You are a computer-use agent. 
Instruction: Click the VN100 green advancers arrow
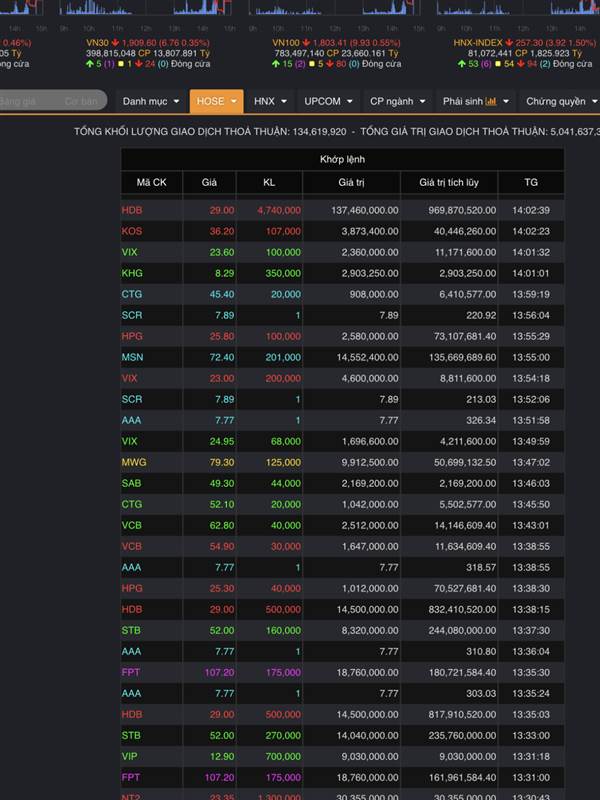pyautogui.click(x=275, y=64)
